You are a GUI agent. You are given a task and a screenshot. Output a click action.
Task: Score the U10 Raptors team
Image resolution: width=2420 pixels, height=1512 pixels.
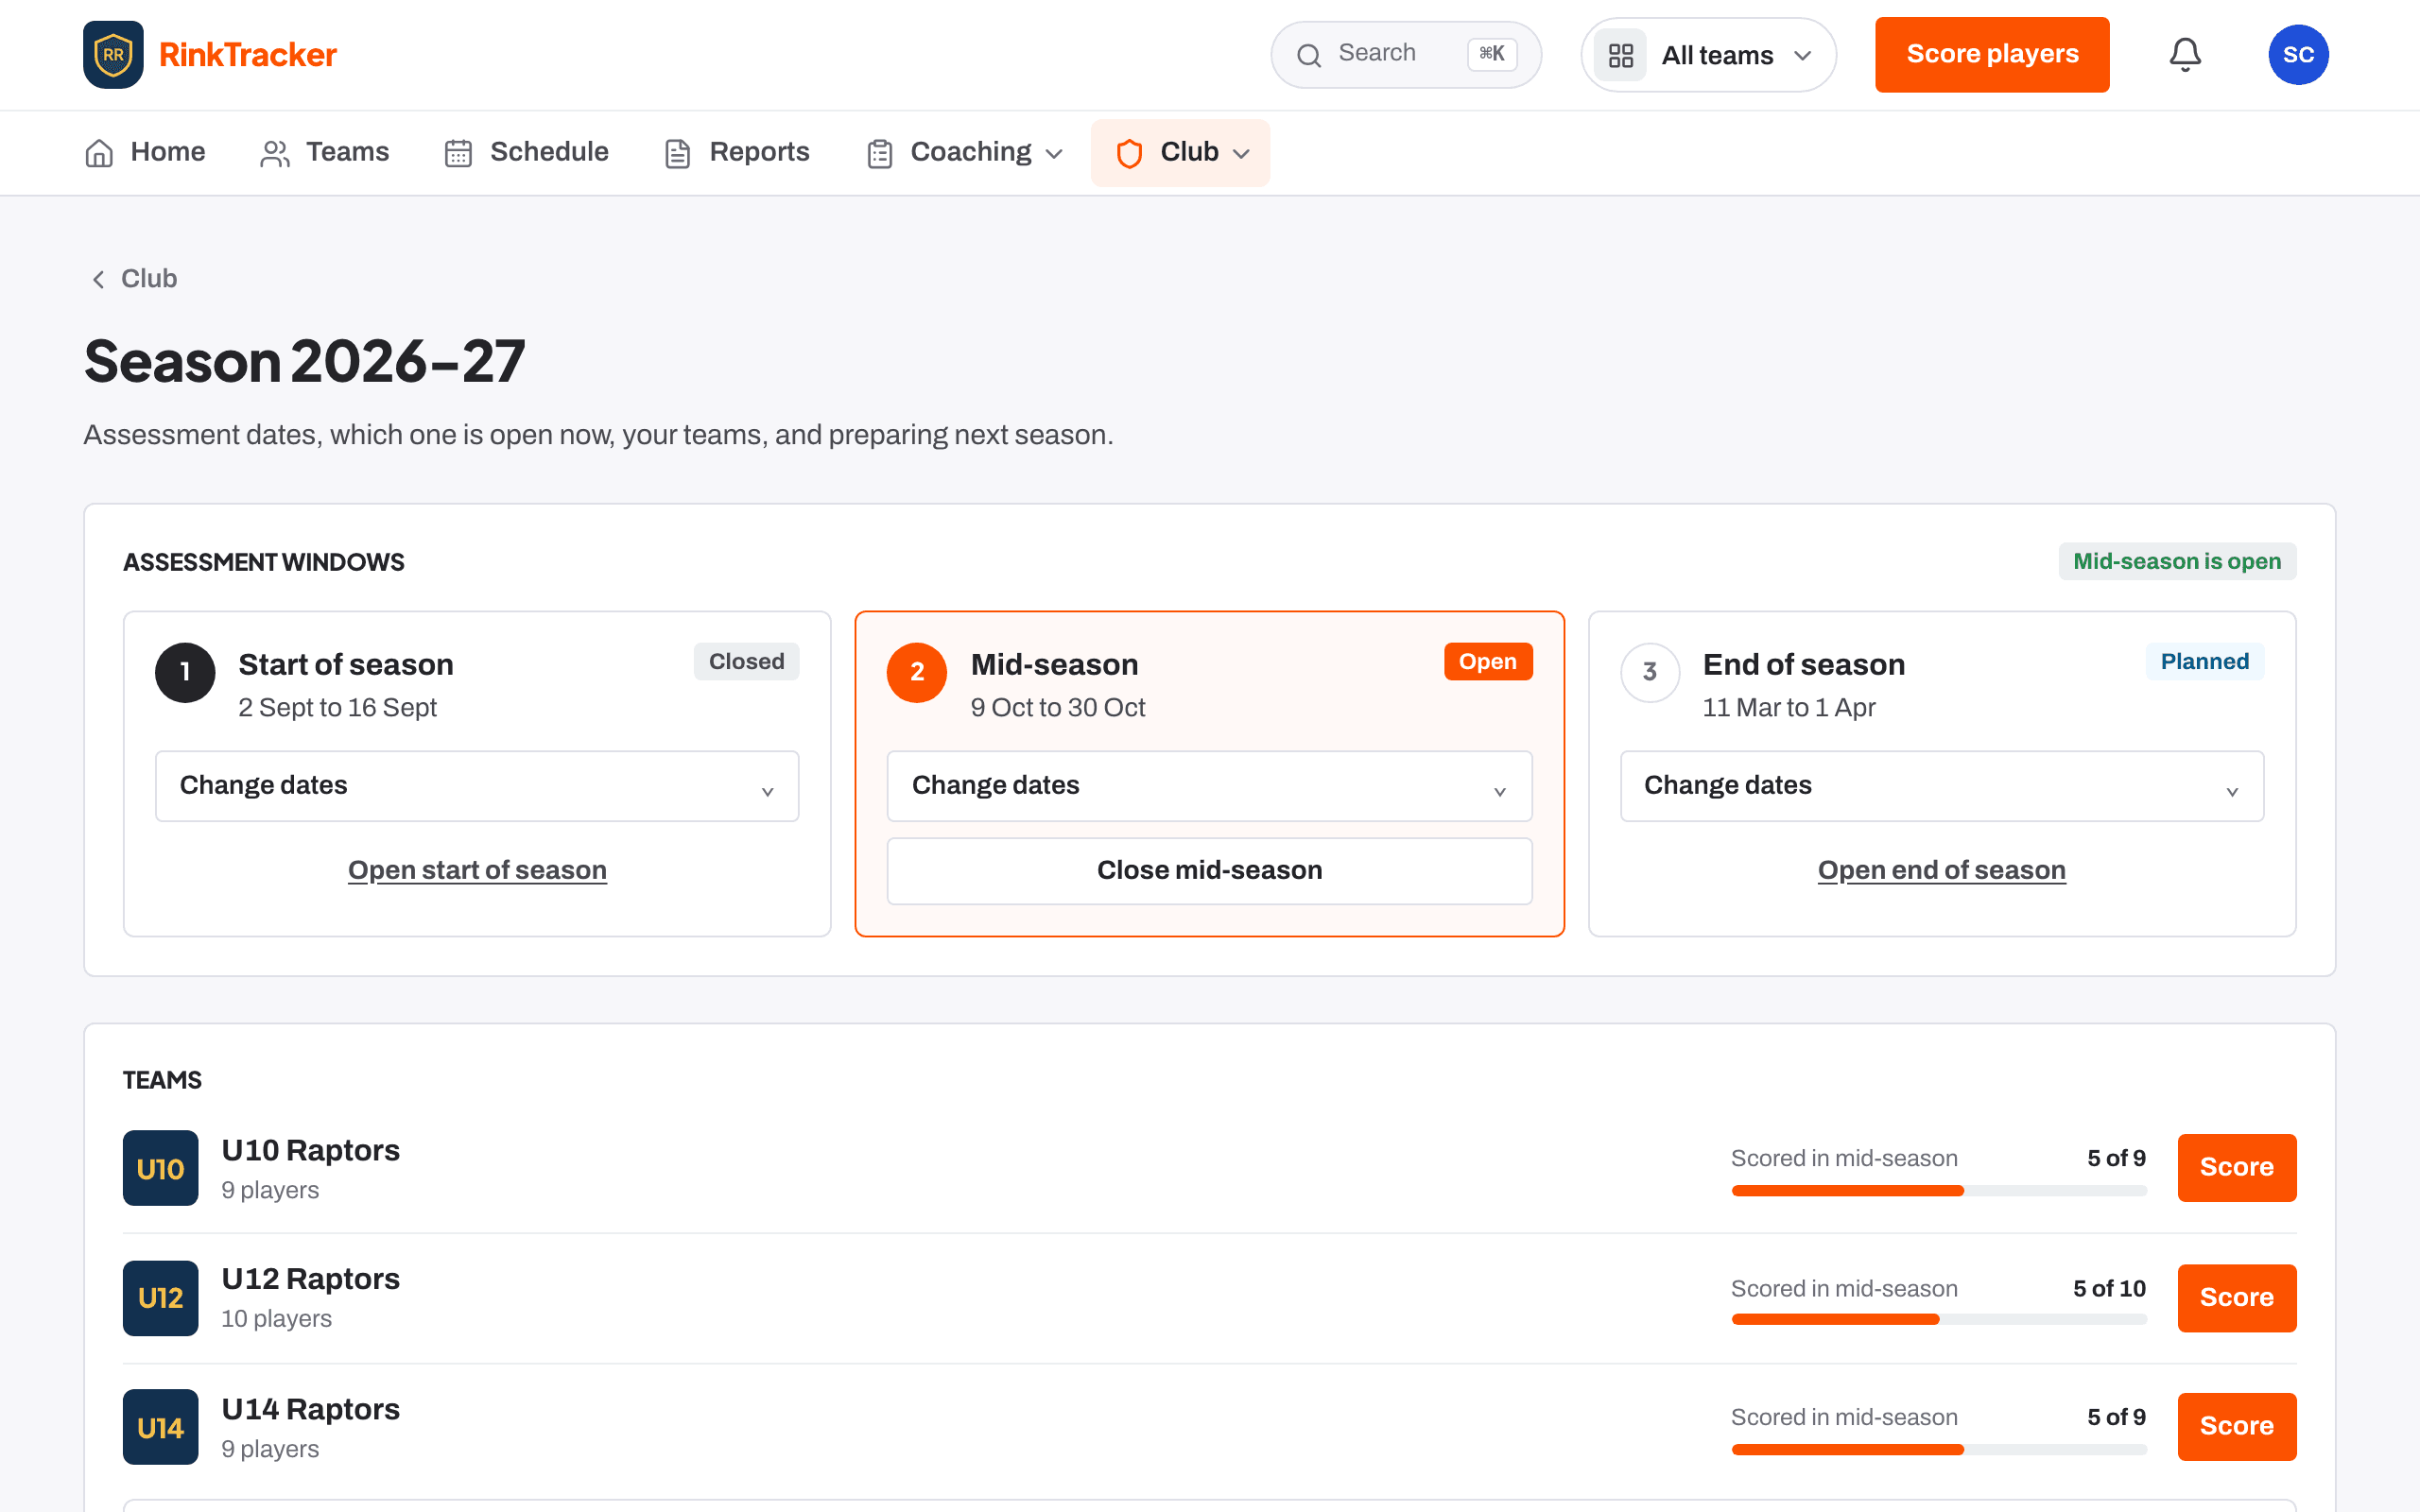point(2236,1167)
